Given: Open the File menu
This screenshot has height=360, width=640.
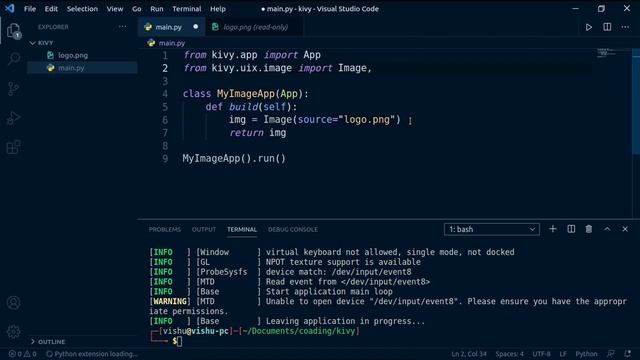Looking at the screenshot, I should (x=30, y=9).
